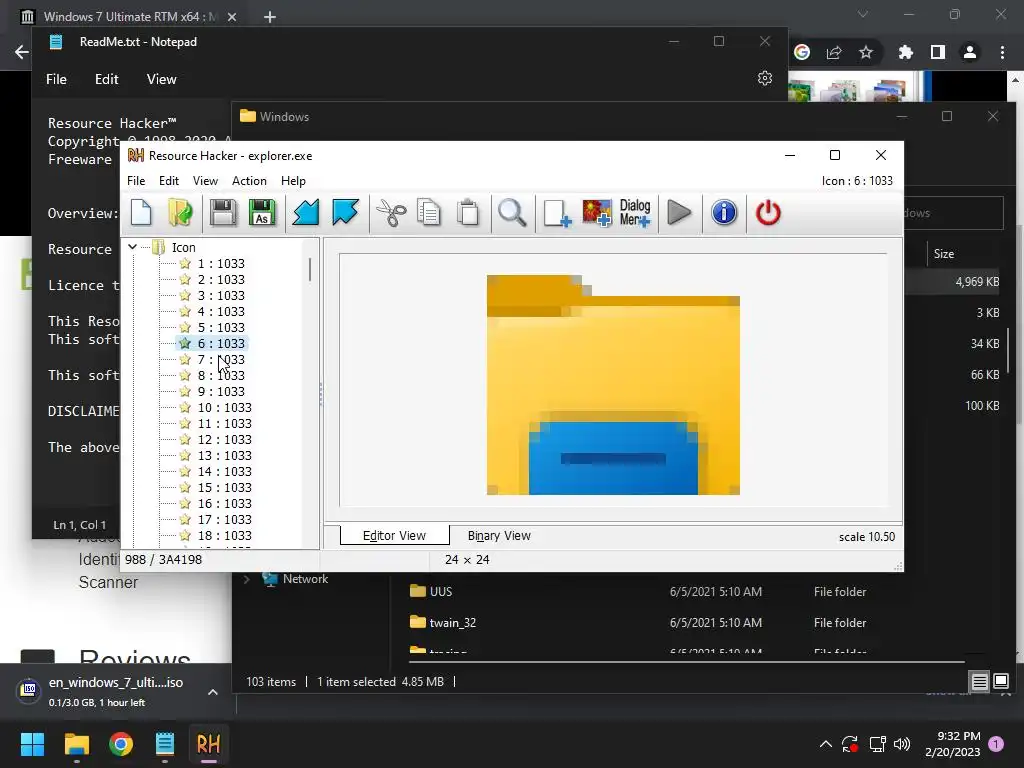Screen dimensions: 1024x768
Task: Open Resource Hacker Action menu
Action: pyautogui.click(x=249, y=181)
